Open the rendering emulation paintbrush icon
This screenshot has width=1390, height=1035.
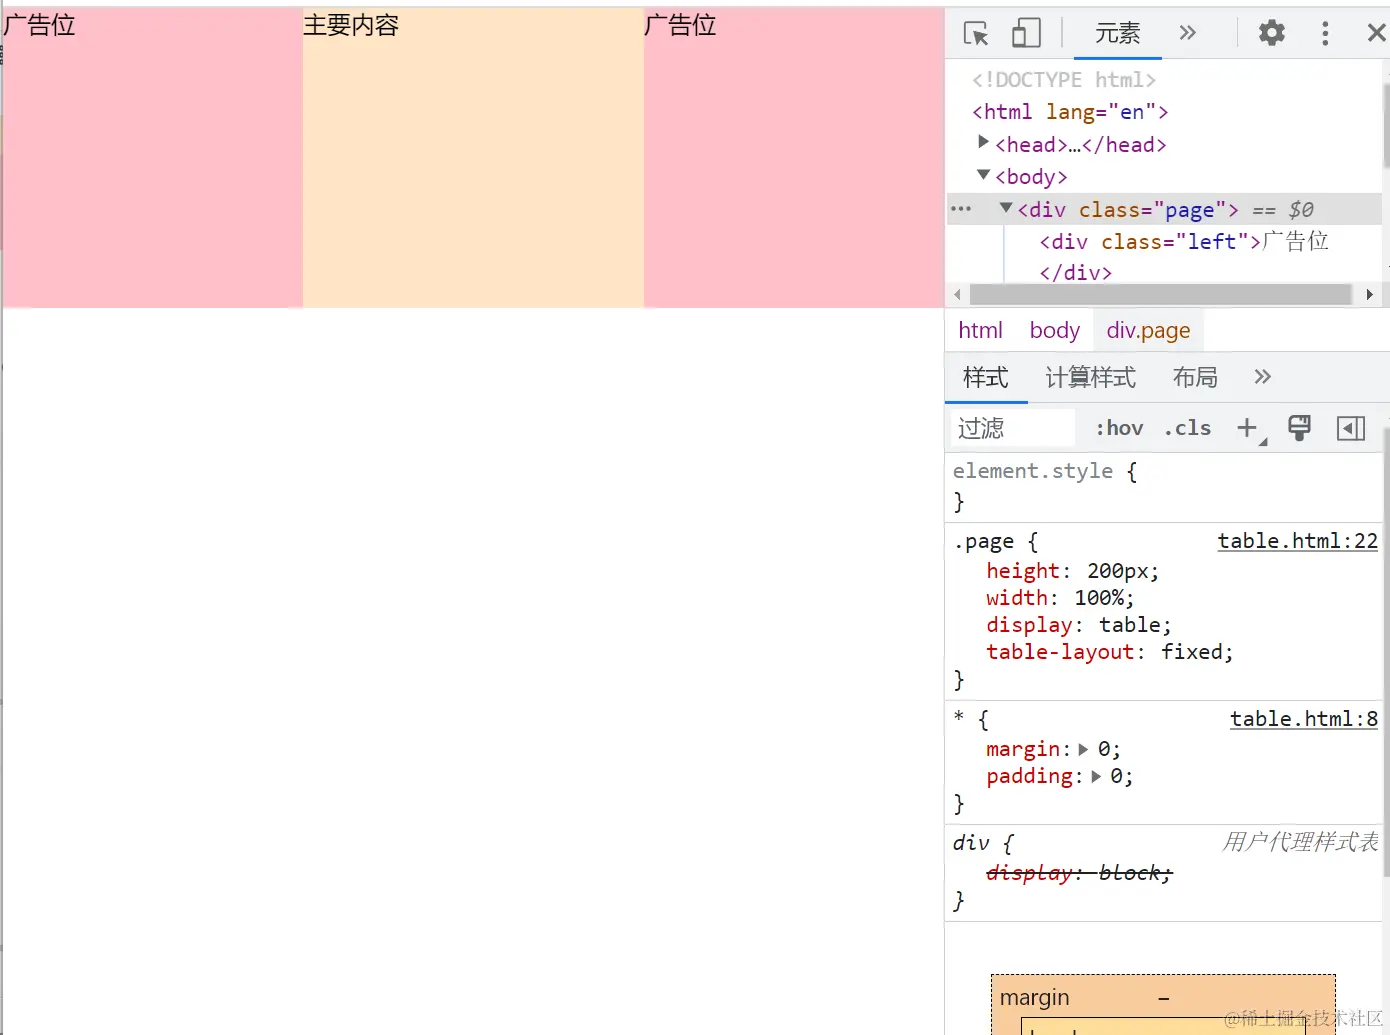tap(1299, 428)
